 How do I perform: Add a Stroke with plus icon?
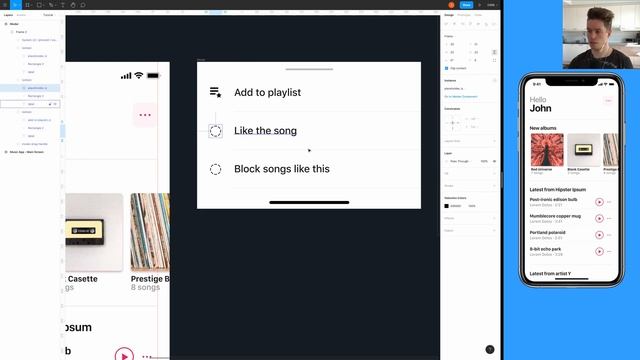494,186
